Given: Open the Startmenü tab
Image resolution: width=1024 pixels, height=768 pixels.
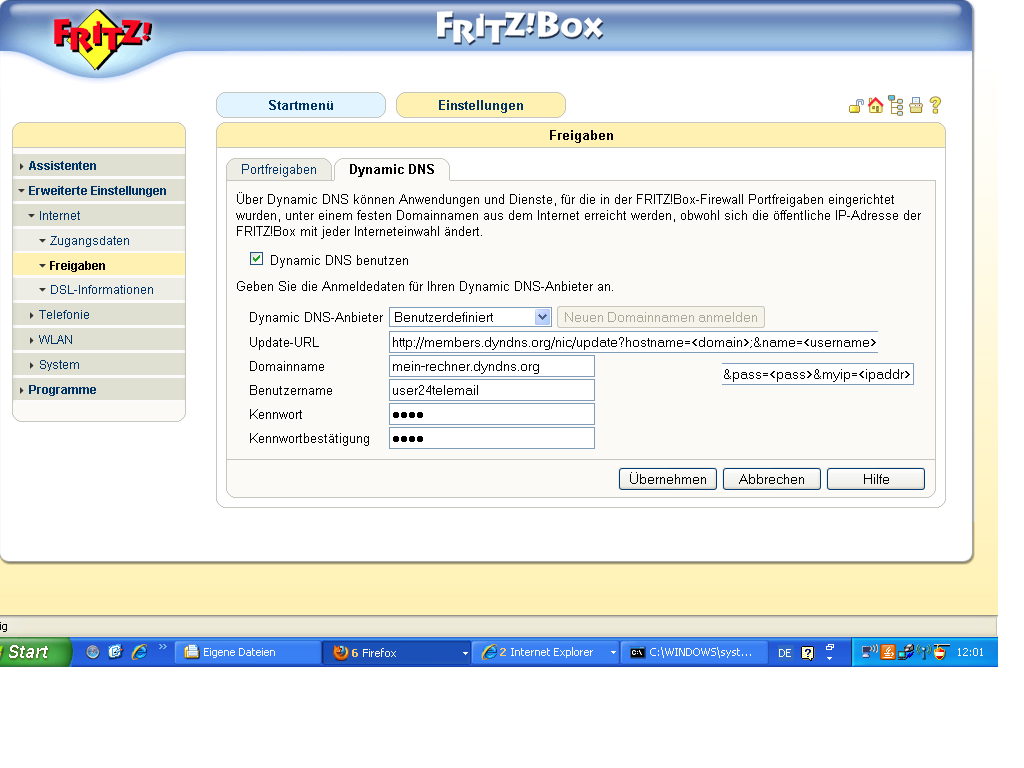Looking at the screenshot, I should point(301,105).
